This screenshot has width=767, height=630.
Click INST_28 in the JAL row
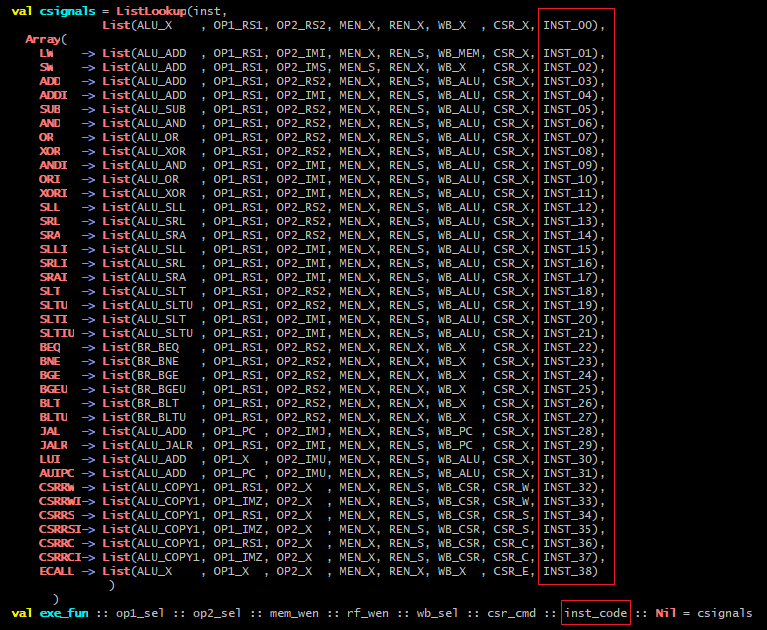coord(567,431)
